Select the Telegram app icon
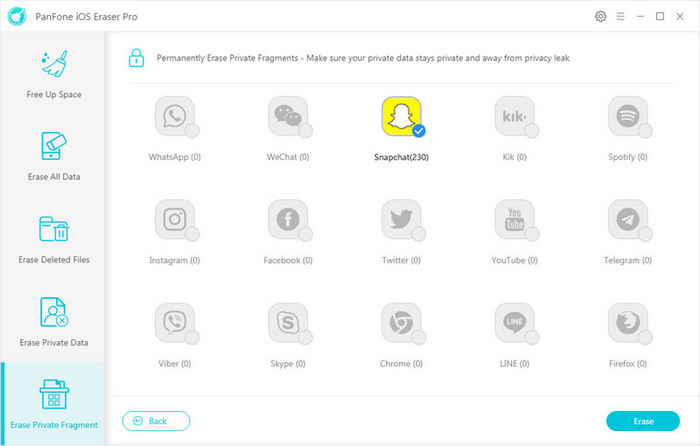This screenshot has height=446, width=700. tap(628, 219)
